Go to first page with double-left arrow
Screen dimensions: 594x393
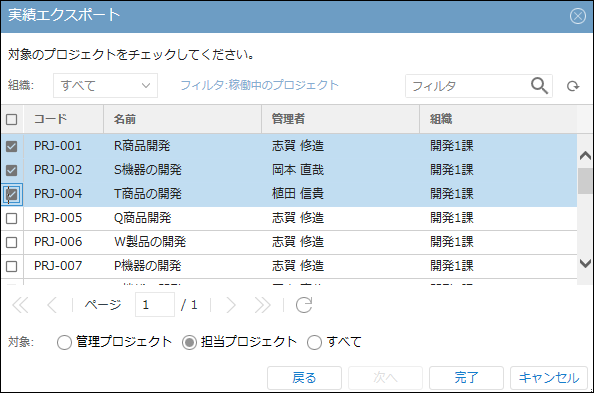tap(20, 305)
